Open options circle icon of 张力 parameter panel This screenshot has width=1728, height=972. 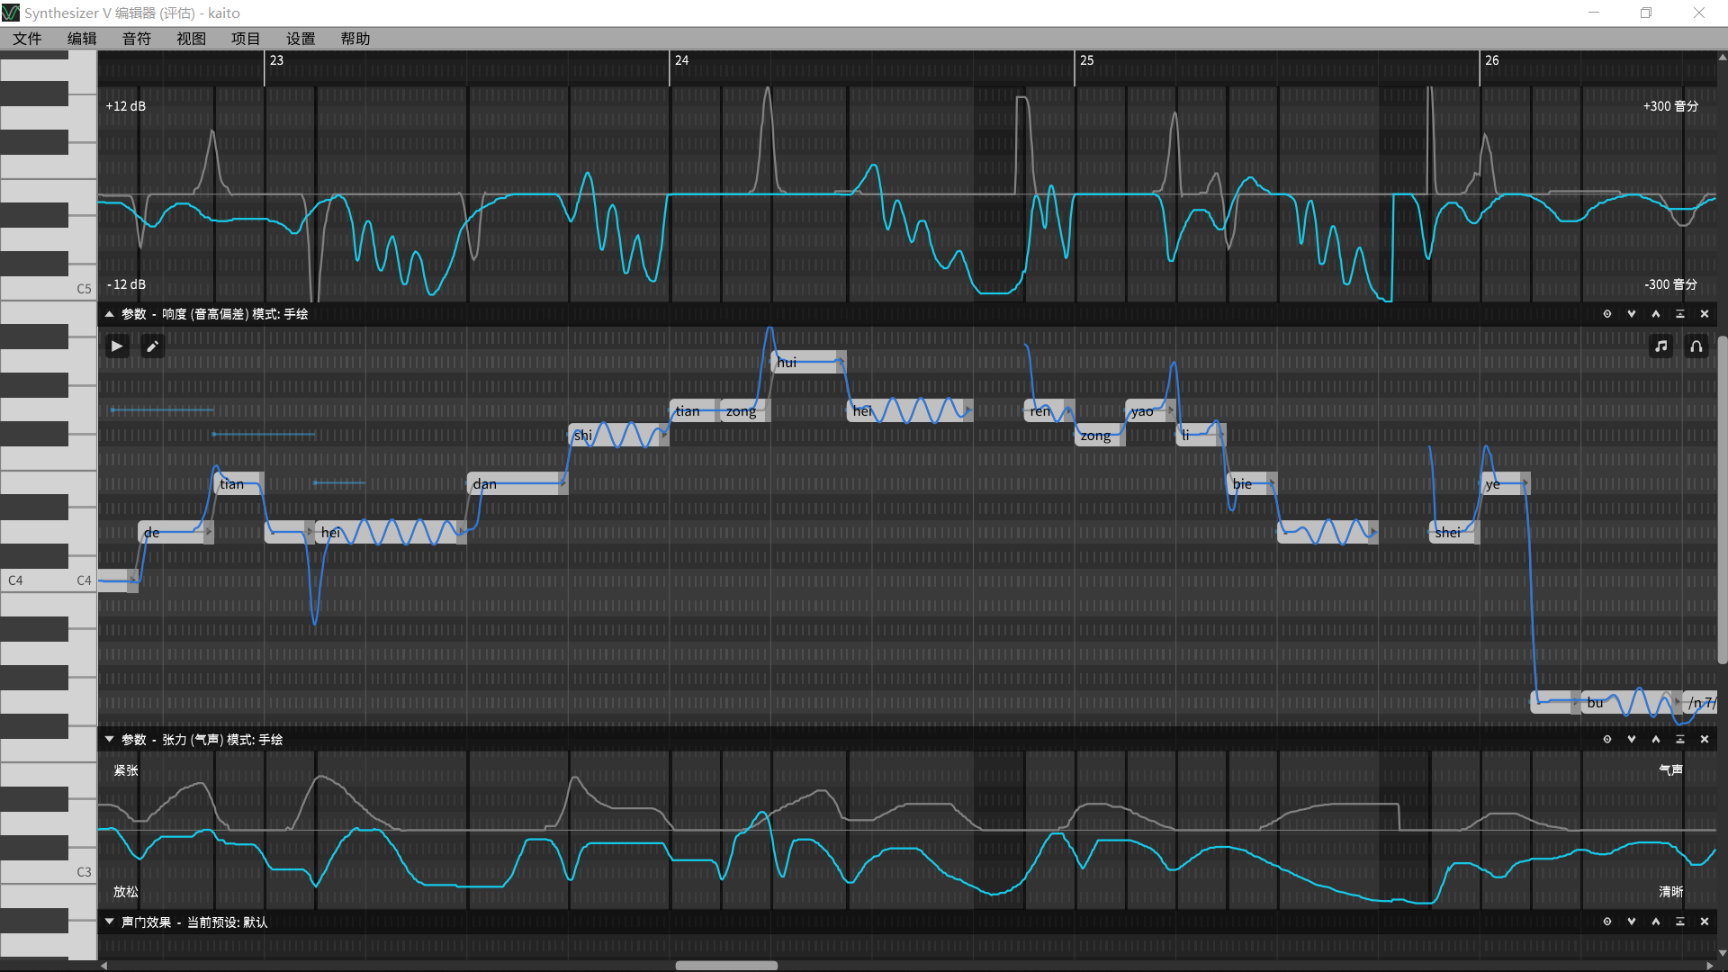(x=1607, y=739)
